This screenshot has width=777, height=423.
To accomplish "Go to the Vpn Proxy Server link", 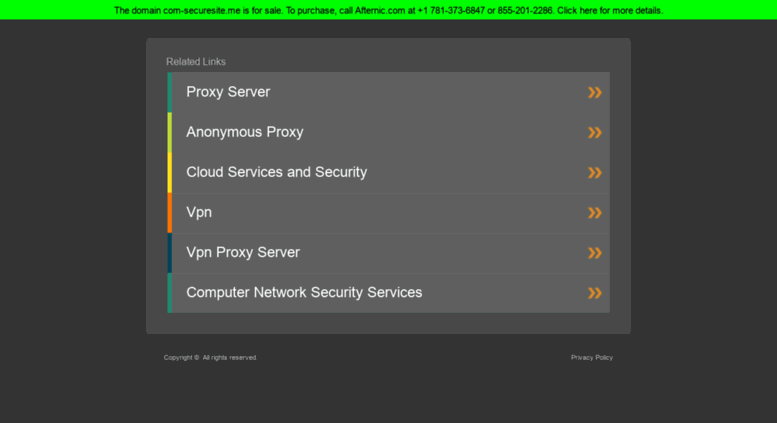I will coord(243,253).
